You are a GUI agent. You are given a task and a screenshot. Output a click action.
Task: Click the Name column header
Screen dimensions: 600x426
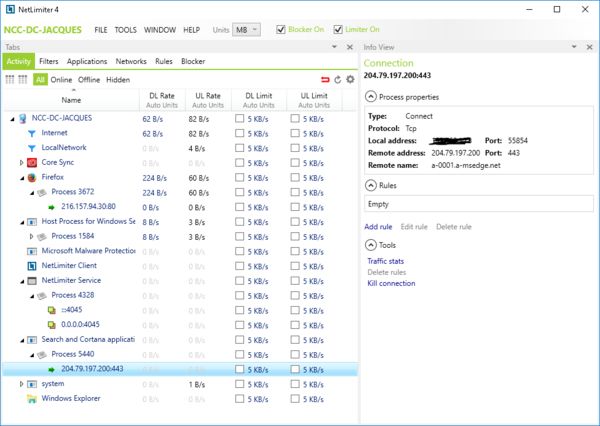point(71,100)
